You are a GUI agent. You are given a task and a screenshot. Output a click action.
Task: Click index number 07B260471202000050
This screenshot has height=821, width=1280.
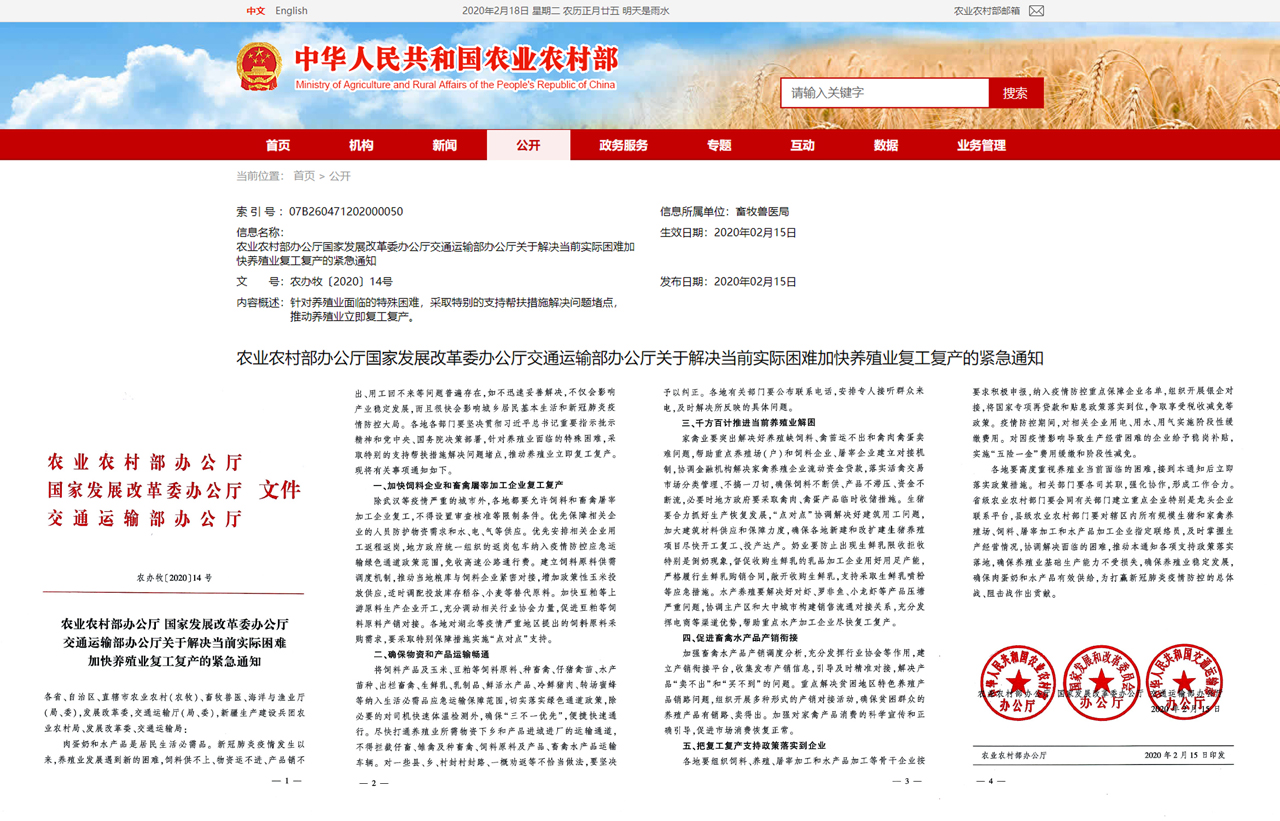coord(346,212)
